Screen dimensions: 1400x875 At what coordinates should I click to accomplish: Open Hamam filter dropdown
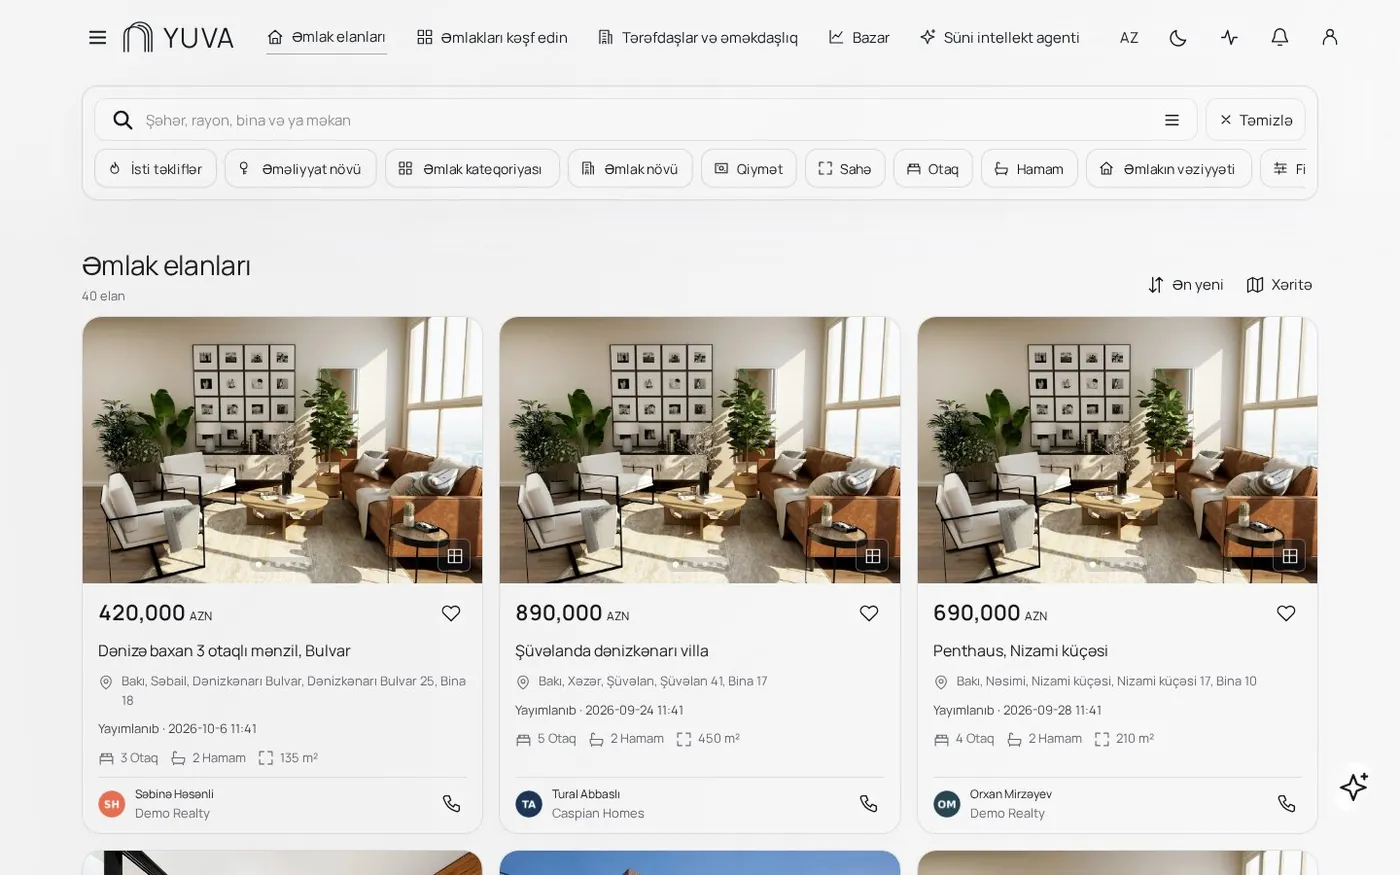pos(1029,169)
